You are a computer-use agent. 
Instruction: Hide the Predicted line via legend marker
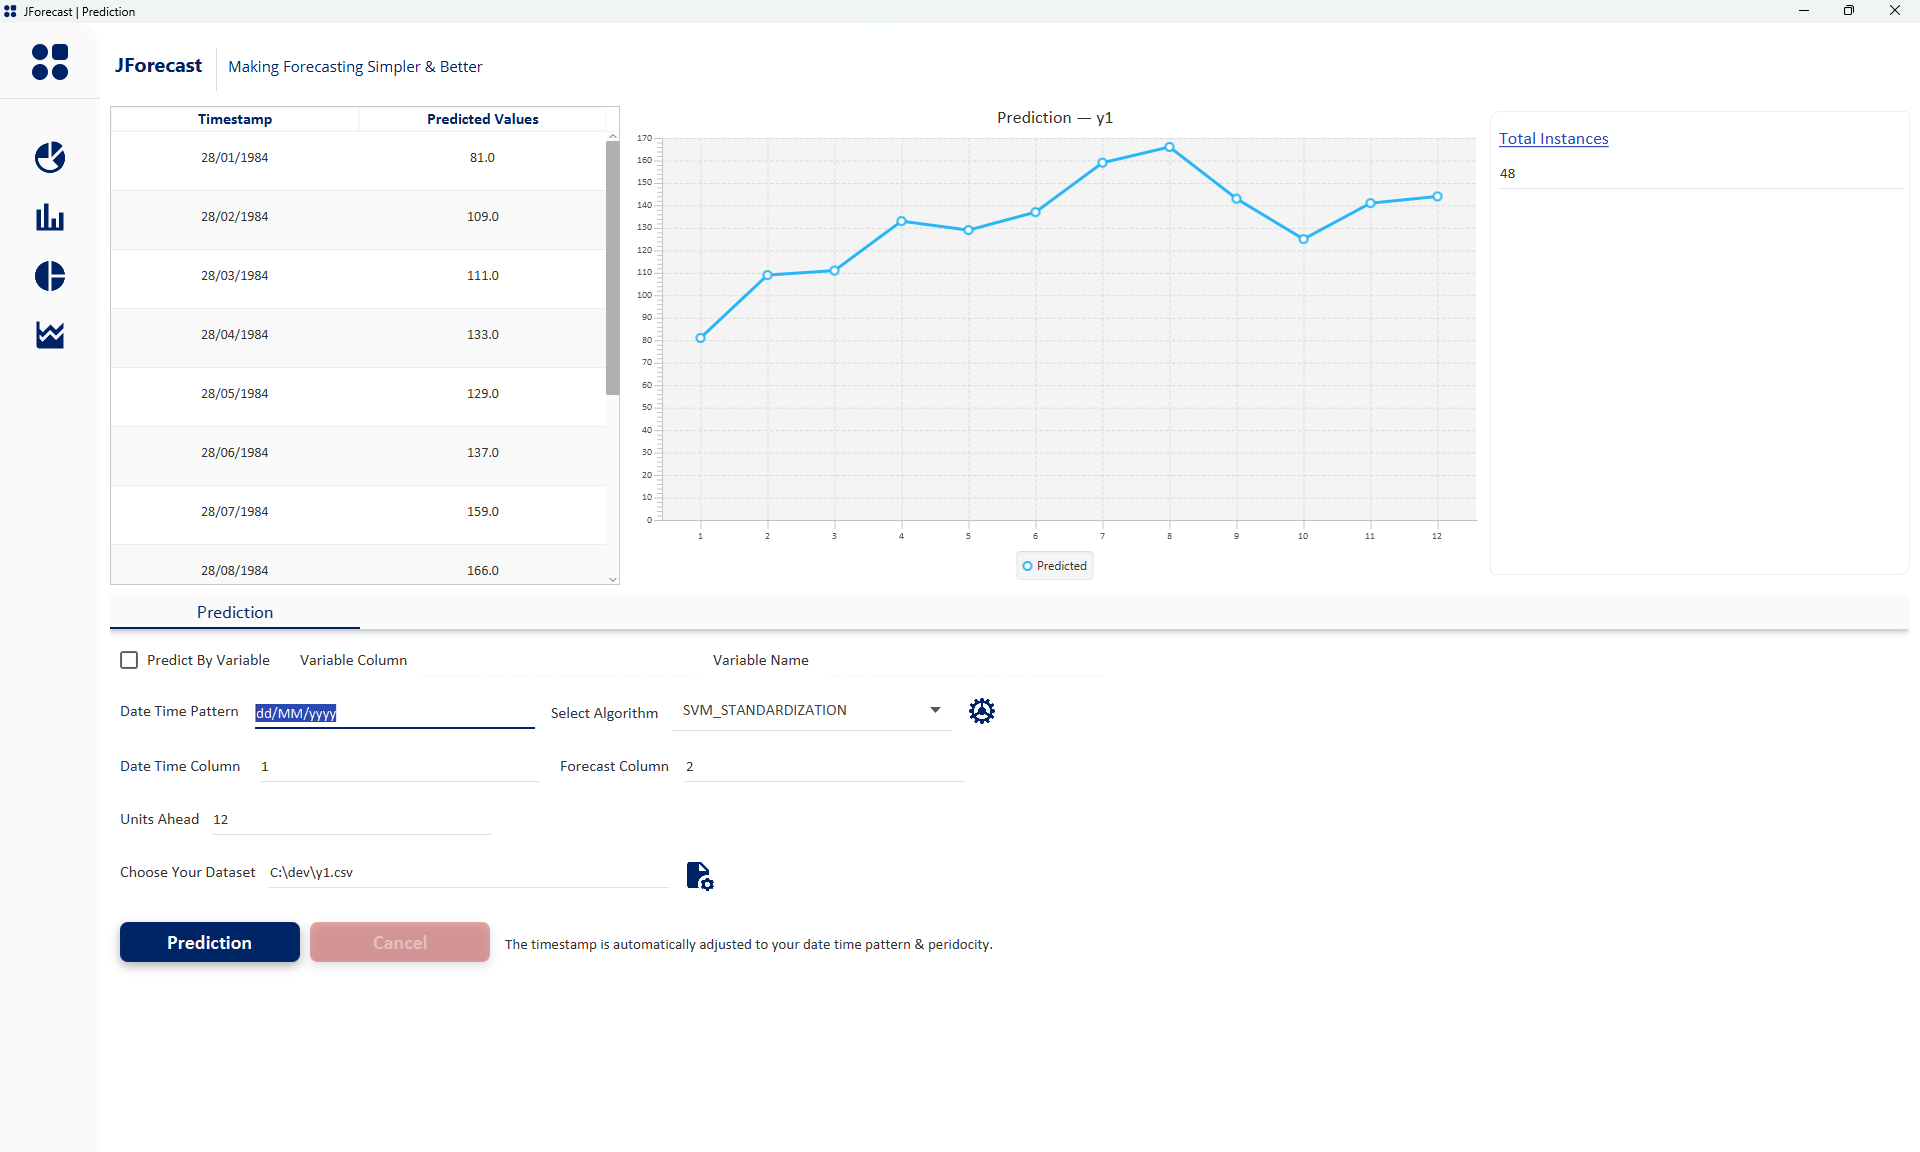tap(1027, 565)
